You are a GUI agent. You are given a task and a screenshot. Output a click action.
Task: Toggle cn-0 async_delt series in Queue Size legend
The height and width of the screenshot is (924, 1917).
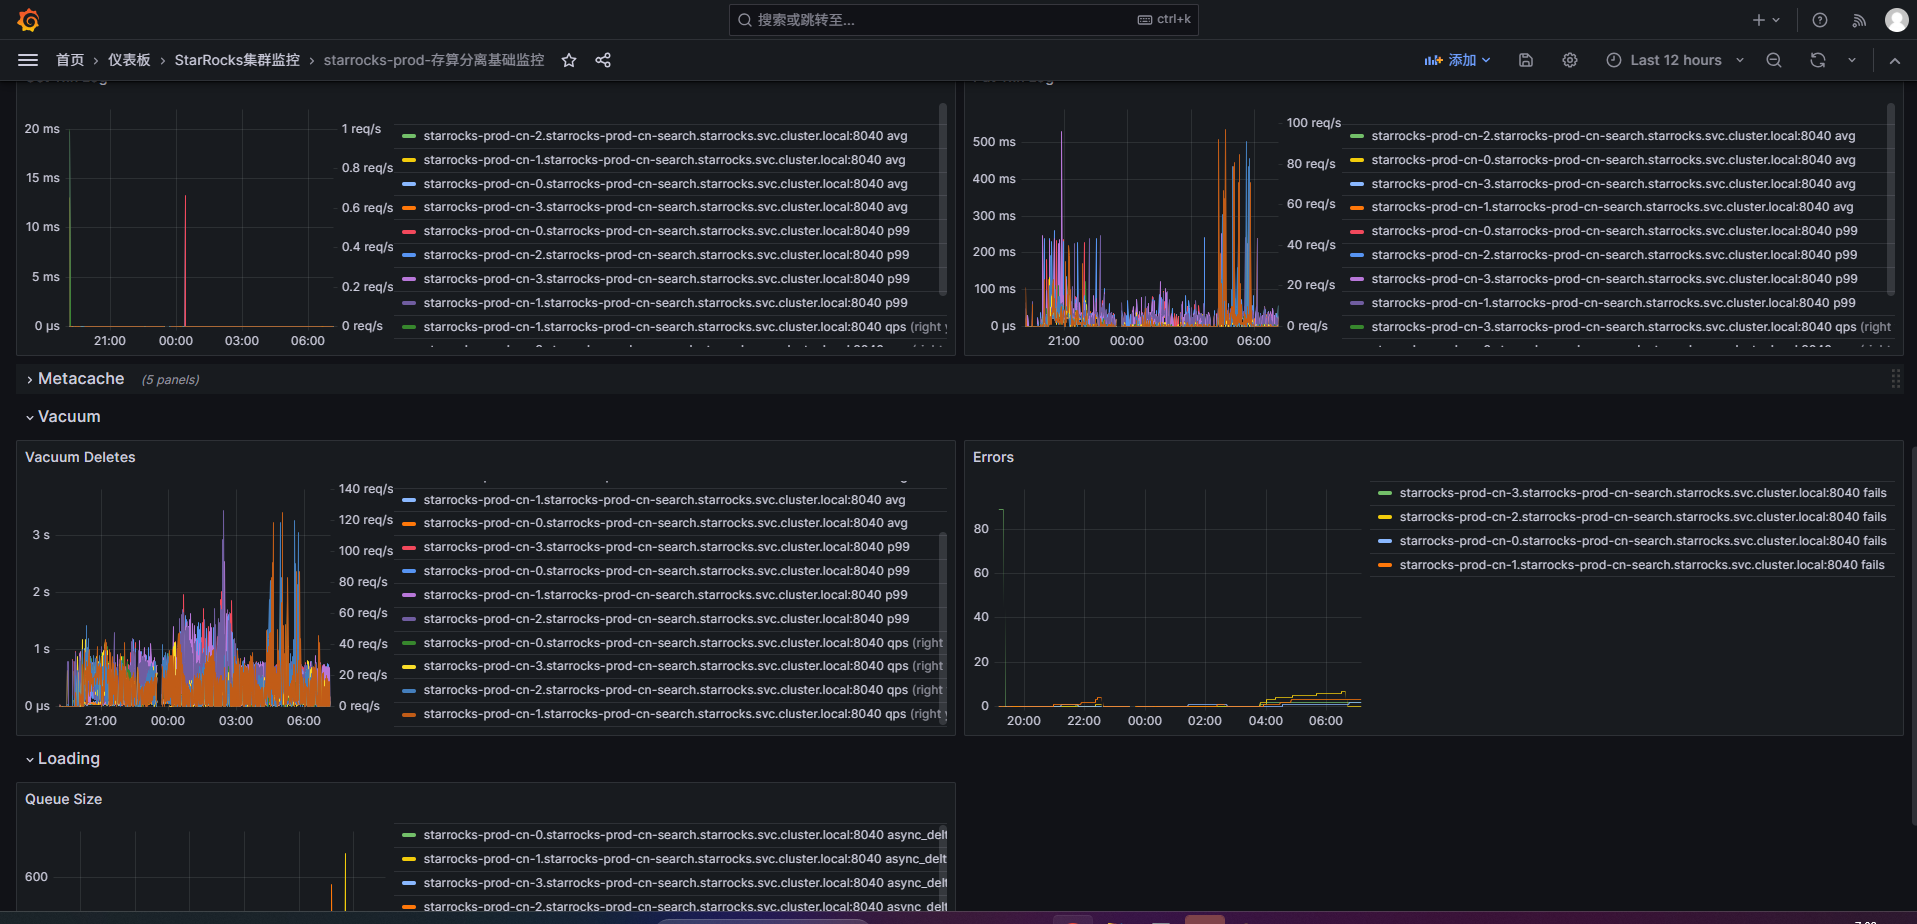click(685, 835)
